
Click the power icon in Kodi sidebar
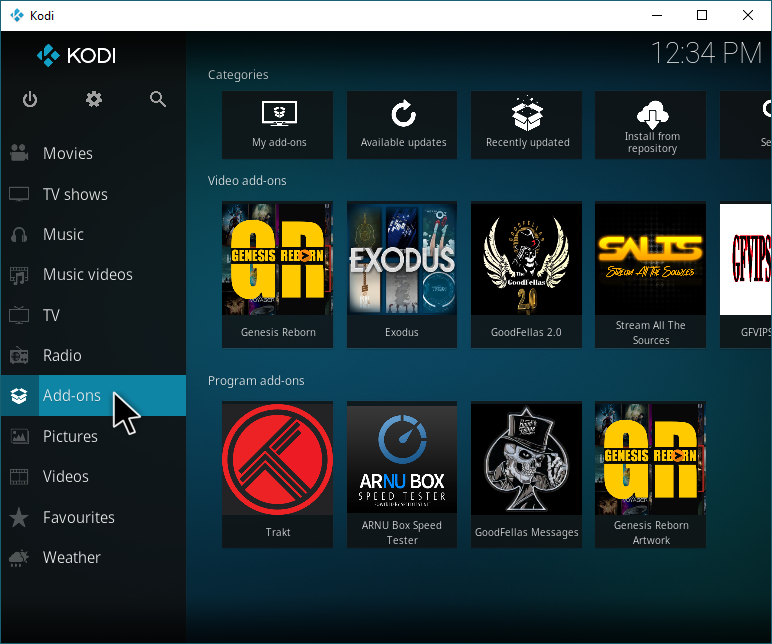pyautogui.click(x=30, y=99)
